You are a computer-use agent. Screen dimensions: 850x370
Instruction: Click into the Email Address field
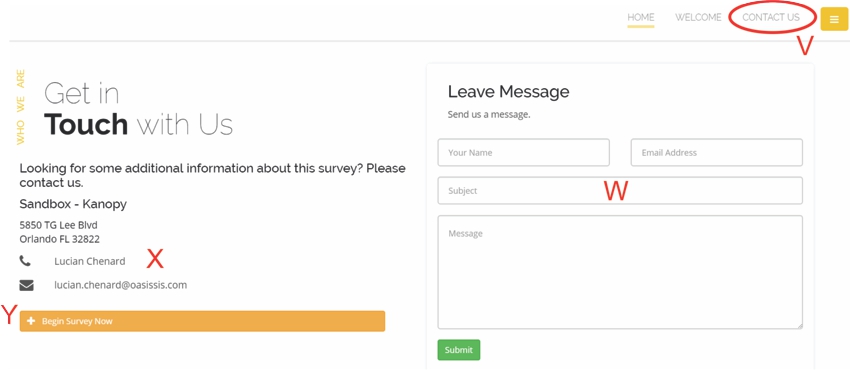click(717, 153)
